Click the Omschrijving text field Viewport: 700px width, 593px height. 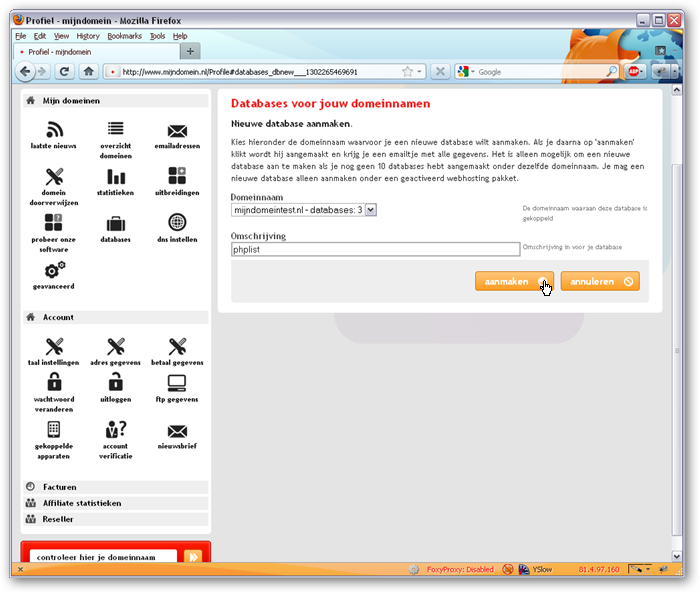(375, 249)
